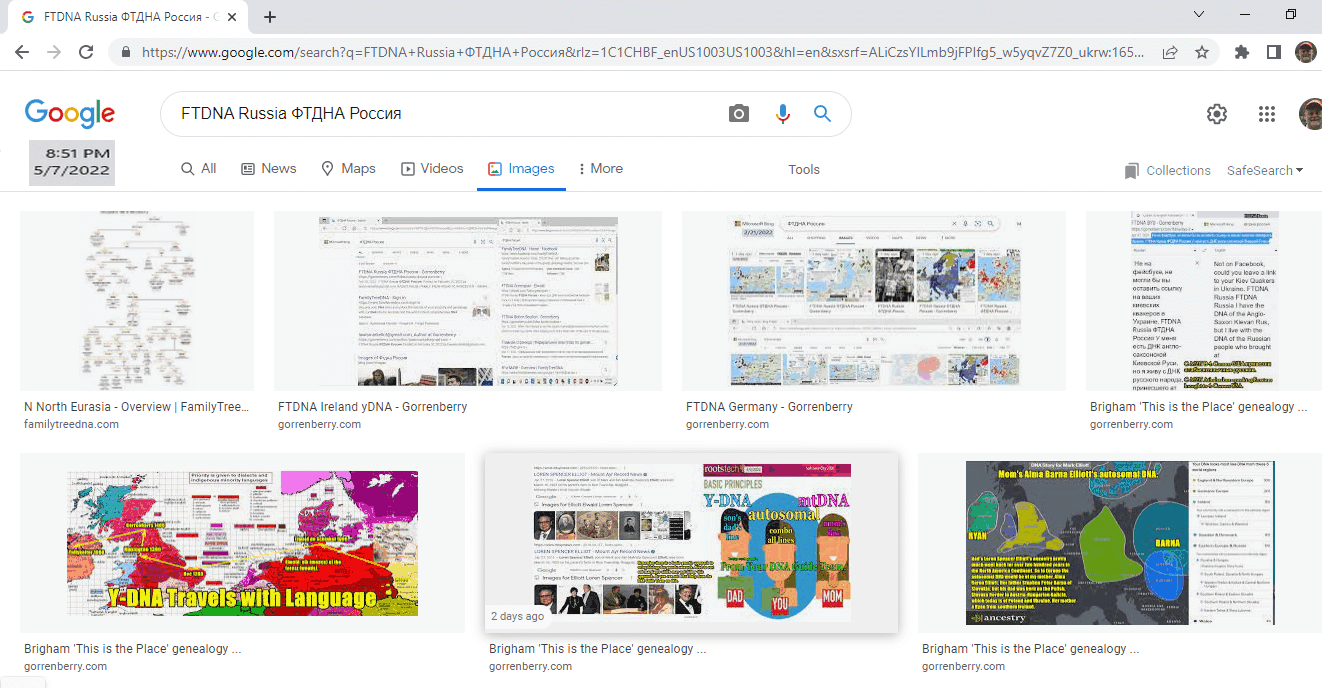Click familytreedna.com source link
The height and width of the screenshot is (688, 1322).
[71, 424]
